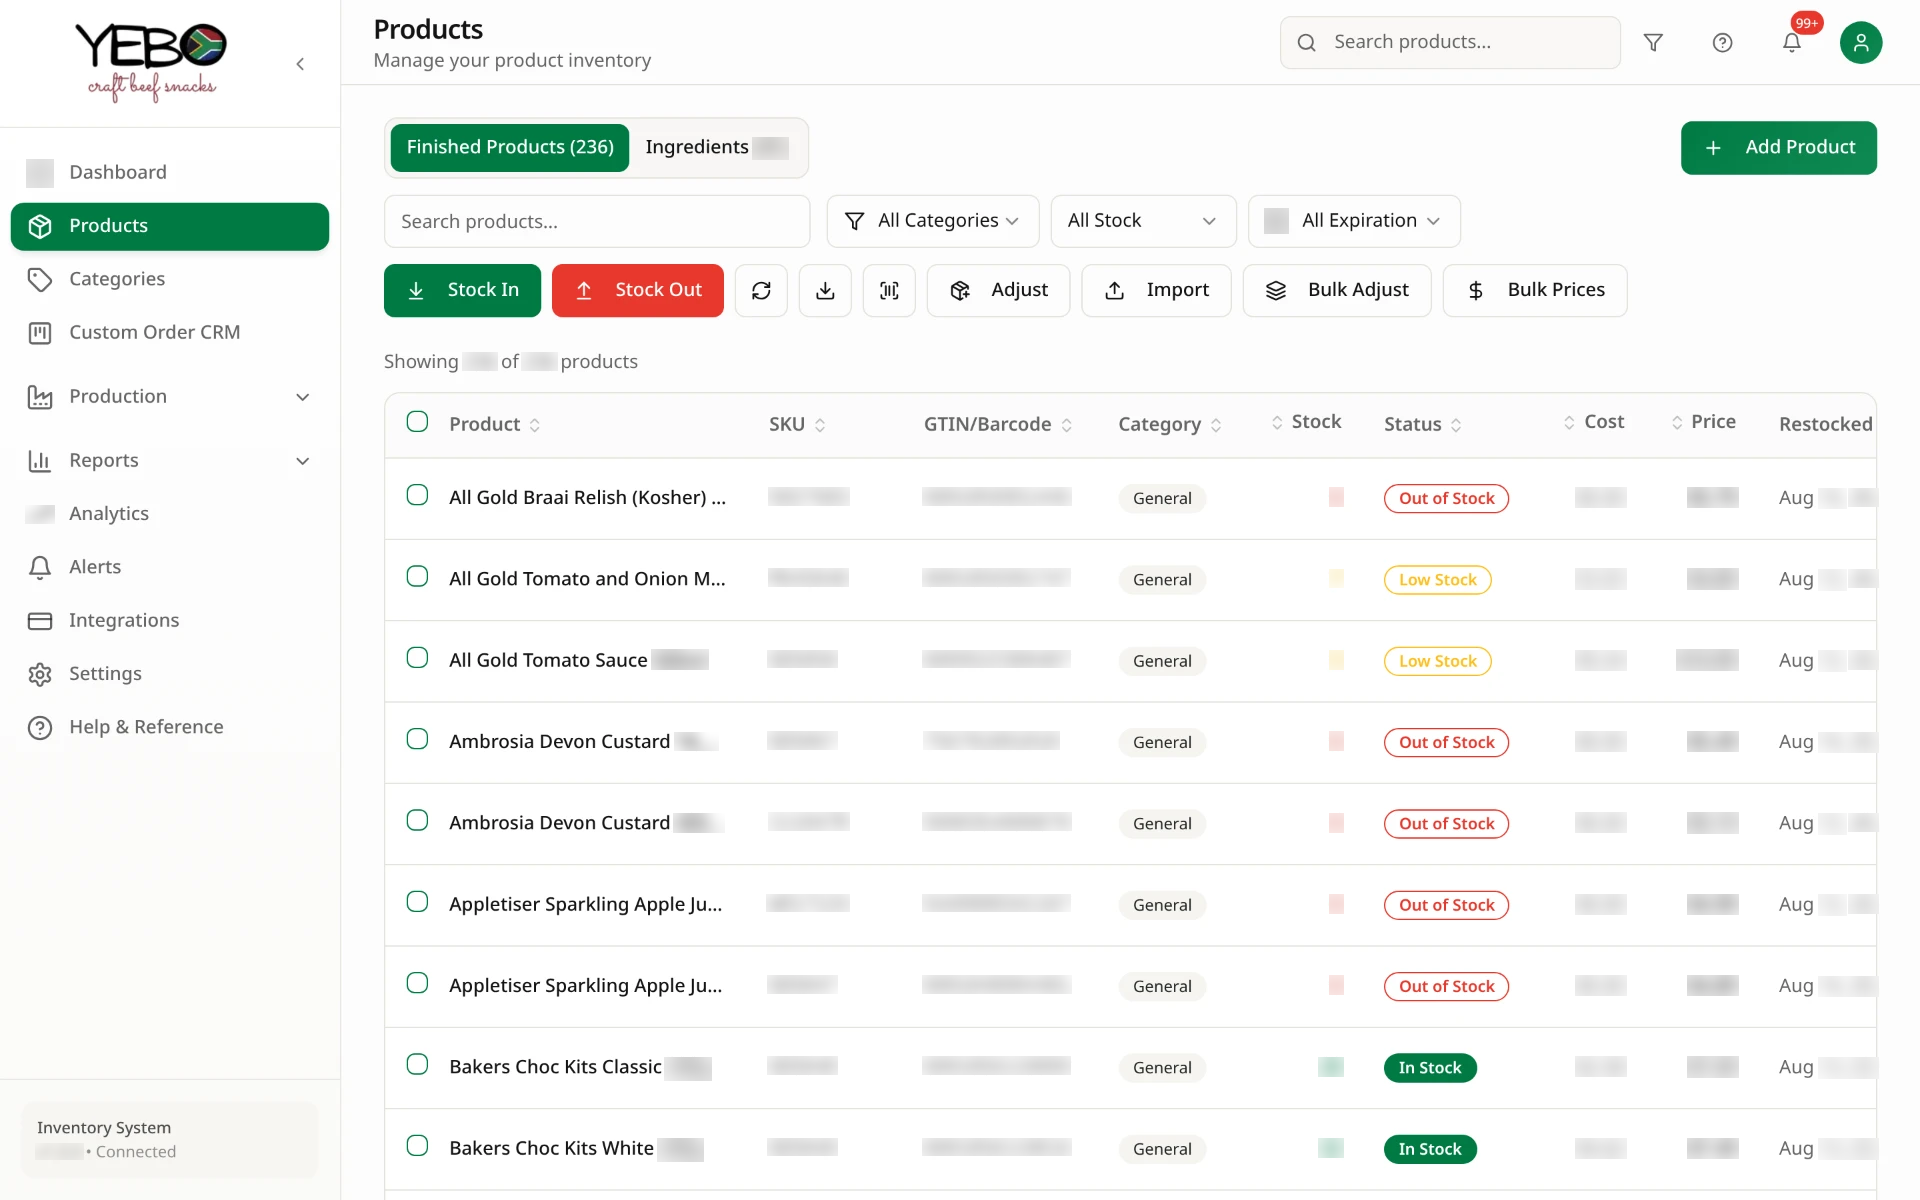Click the Bulk Adjust button
The image size is (1920, 1200).
coord(1337,290)
